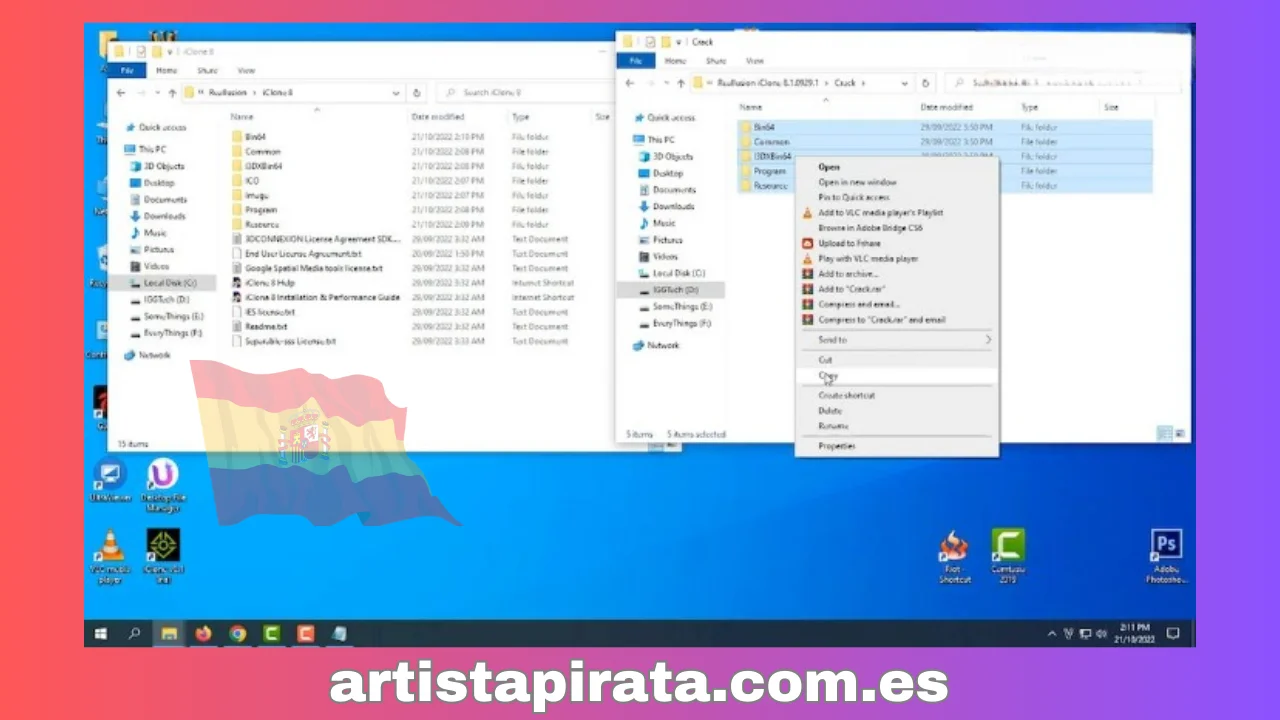The image size is (1280, 720).
Task: Open the Share tab in Crack window
Action: (x=715, y=61)
